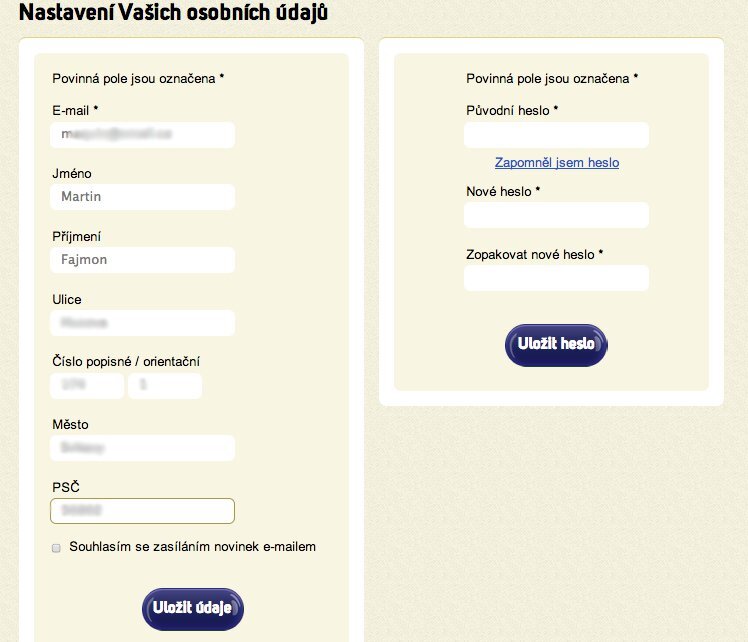Viewport: 748px width, 642px height.
Task: Click the Číslo popisné / orientační label
Action: tap(131, 362)
